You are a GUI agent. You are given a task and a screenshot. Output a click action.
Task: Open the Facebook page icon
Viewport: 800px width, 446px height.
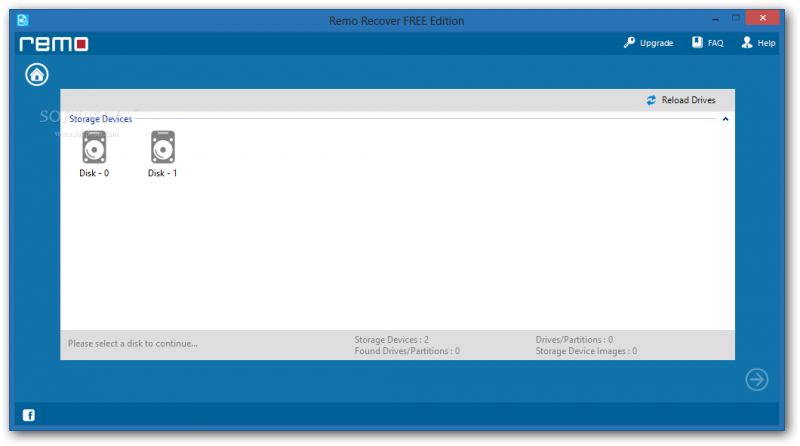[29, 415]
